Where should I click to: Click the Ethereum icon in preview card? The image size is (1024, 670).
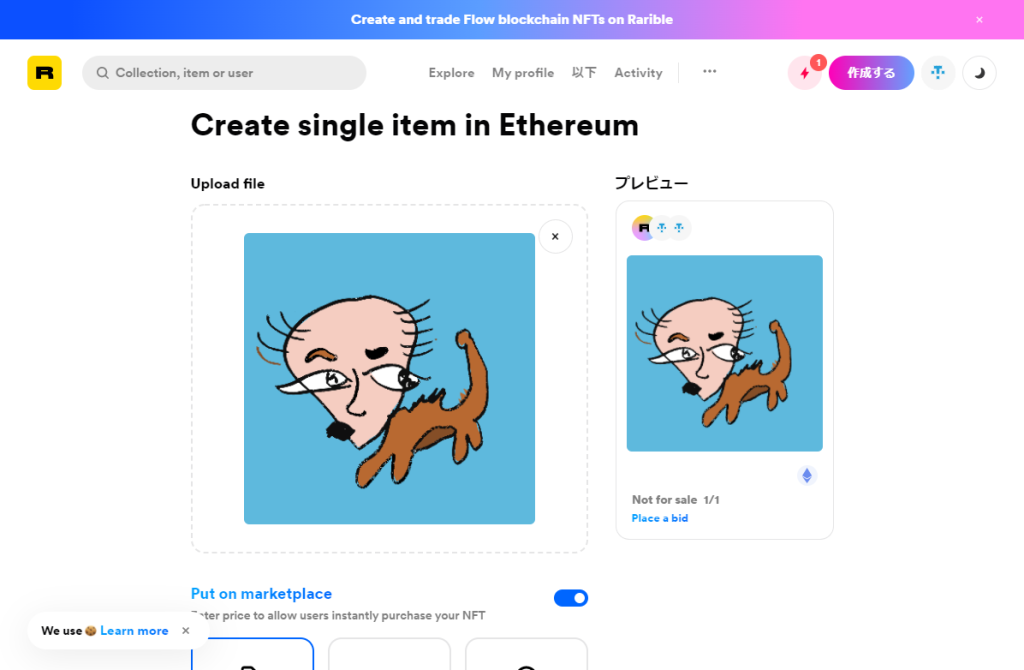click(807, 475)
